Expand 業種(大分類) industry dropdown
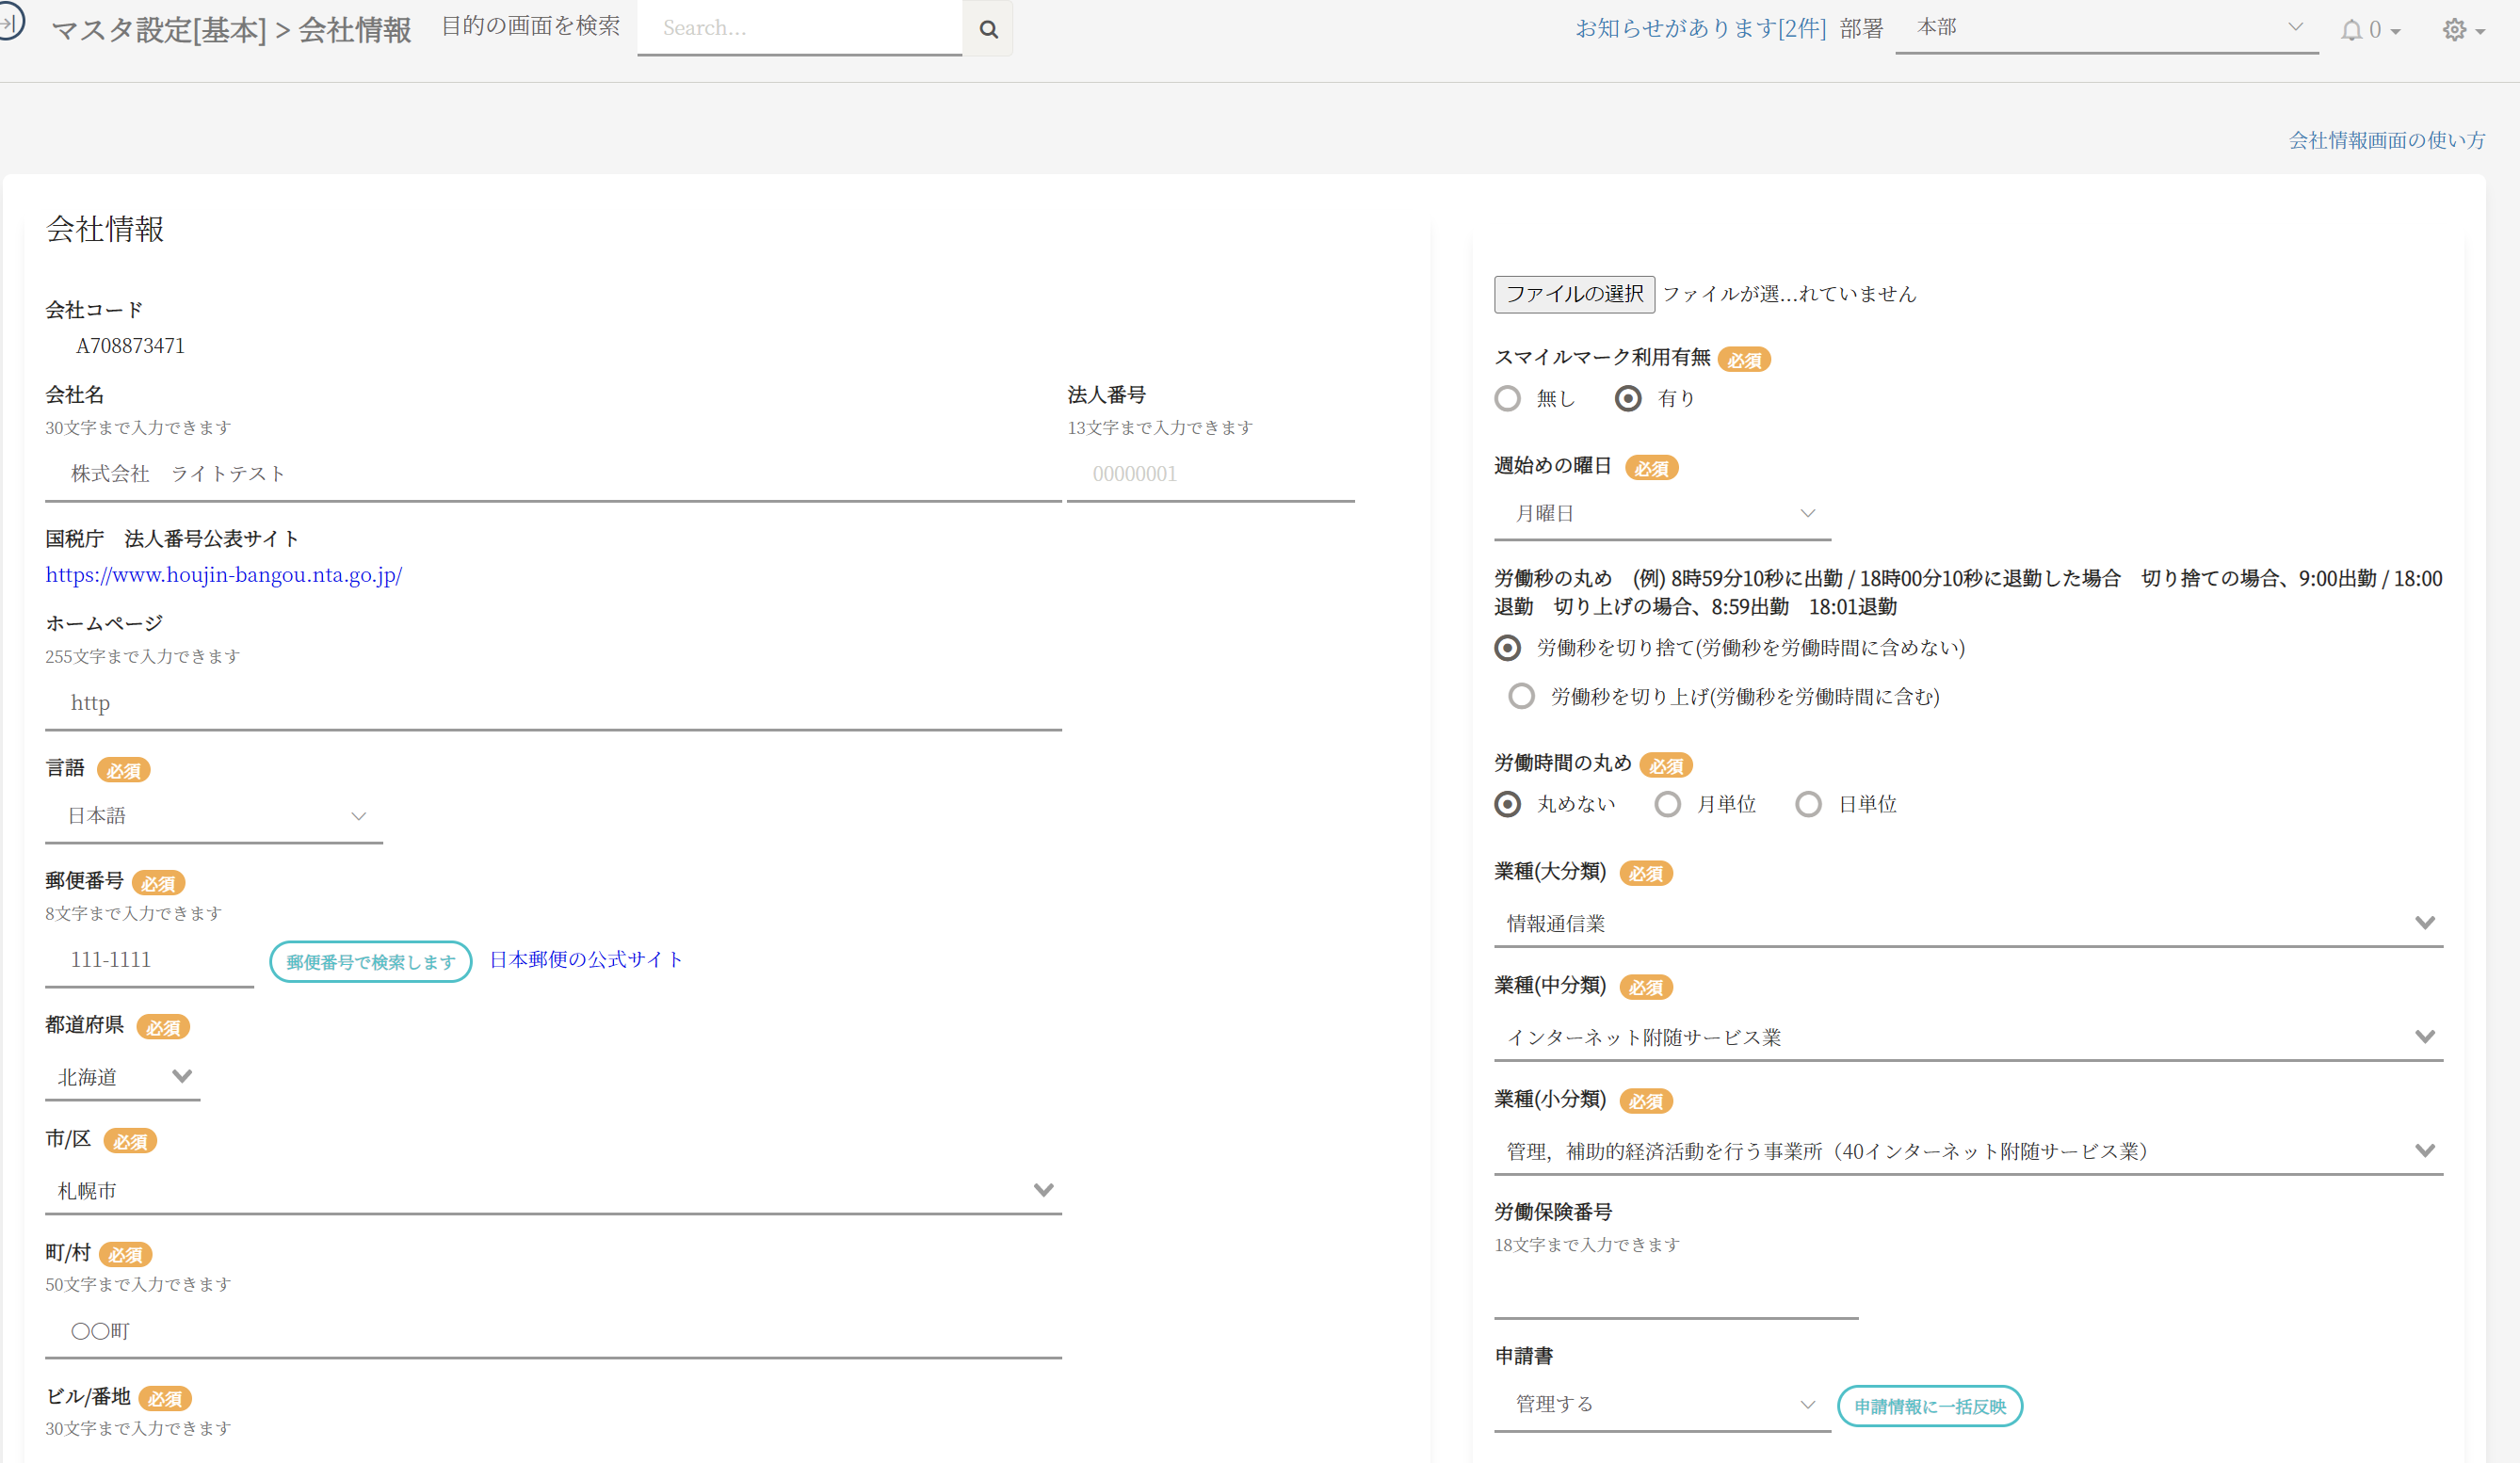This screenshot has height=1463, width=2520. click(1967, 924)
